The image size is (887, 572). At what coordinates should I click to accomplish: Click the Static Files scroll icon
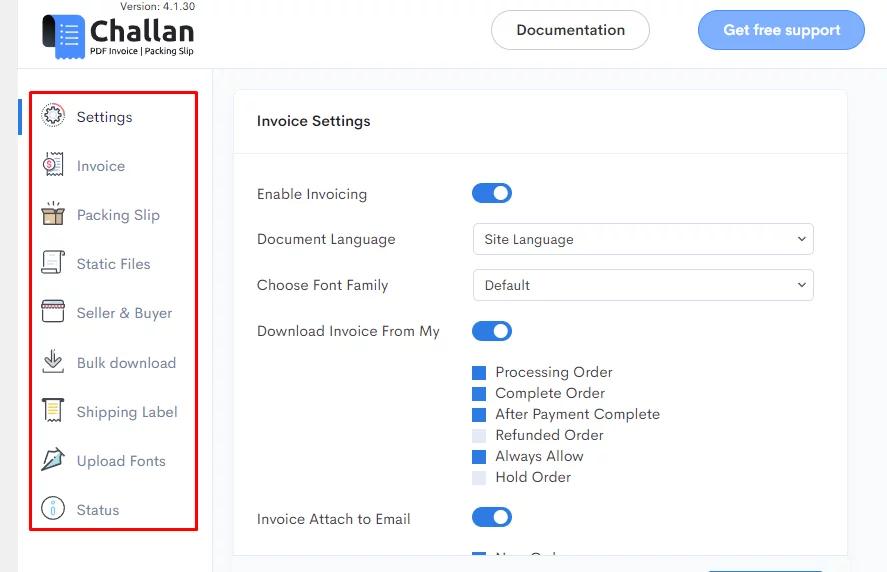click(x=53, y=263)
